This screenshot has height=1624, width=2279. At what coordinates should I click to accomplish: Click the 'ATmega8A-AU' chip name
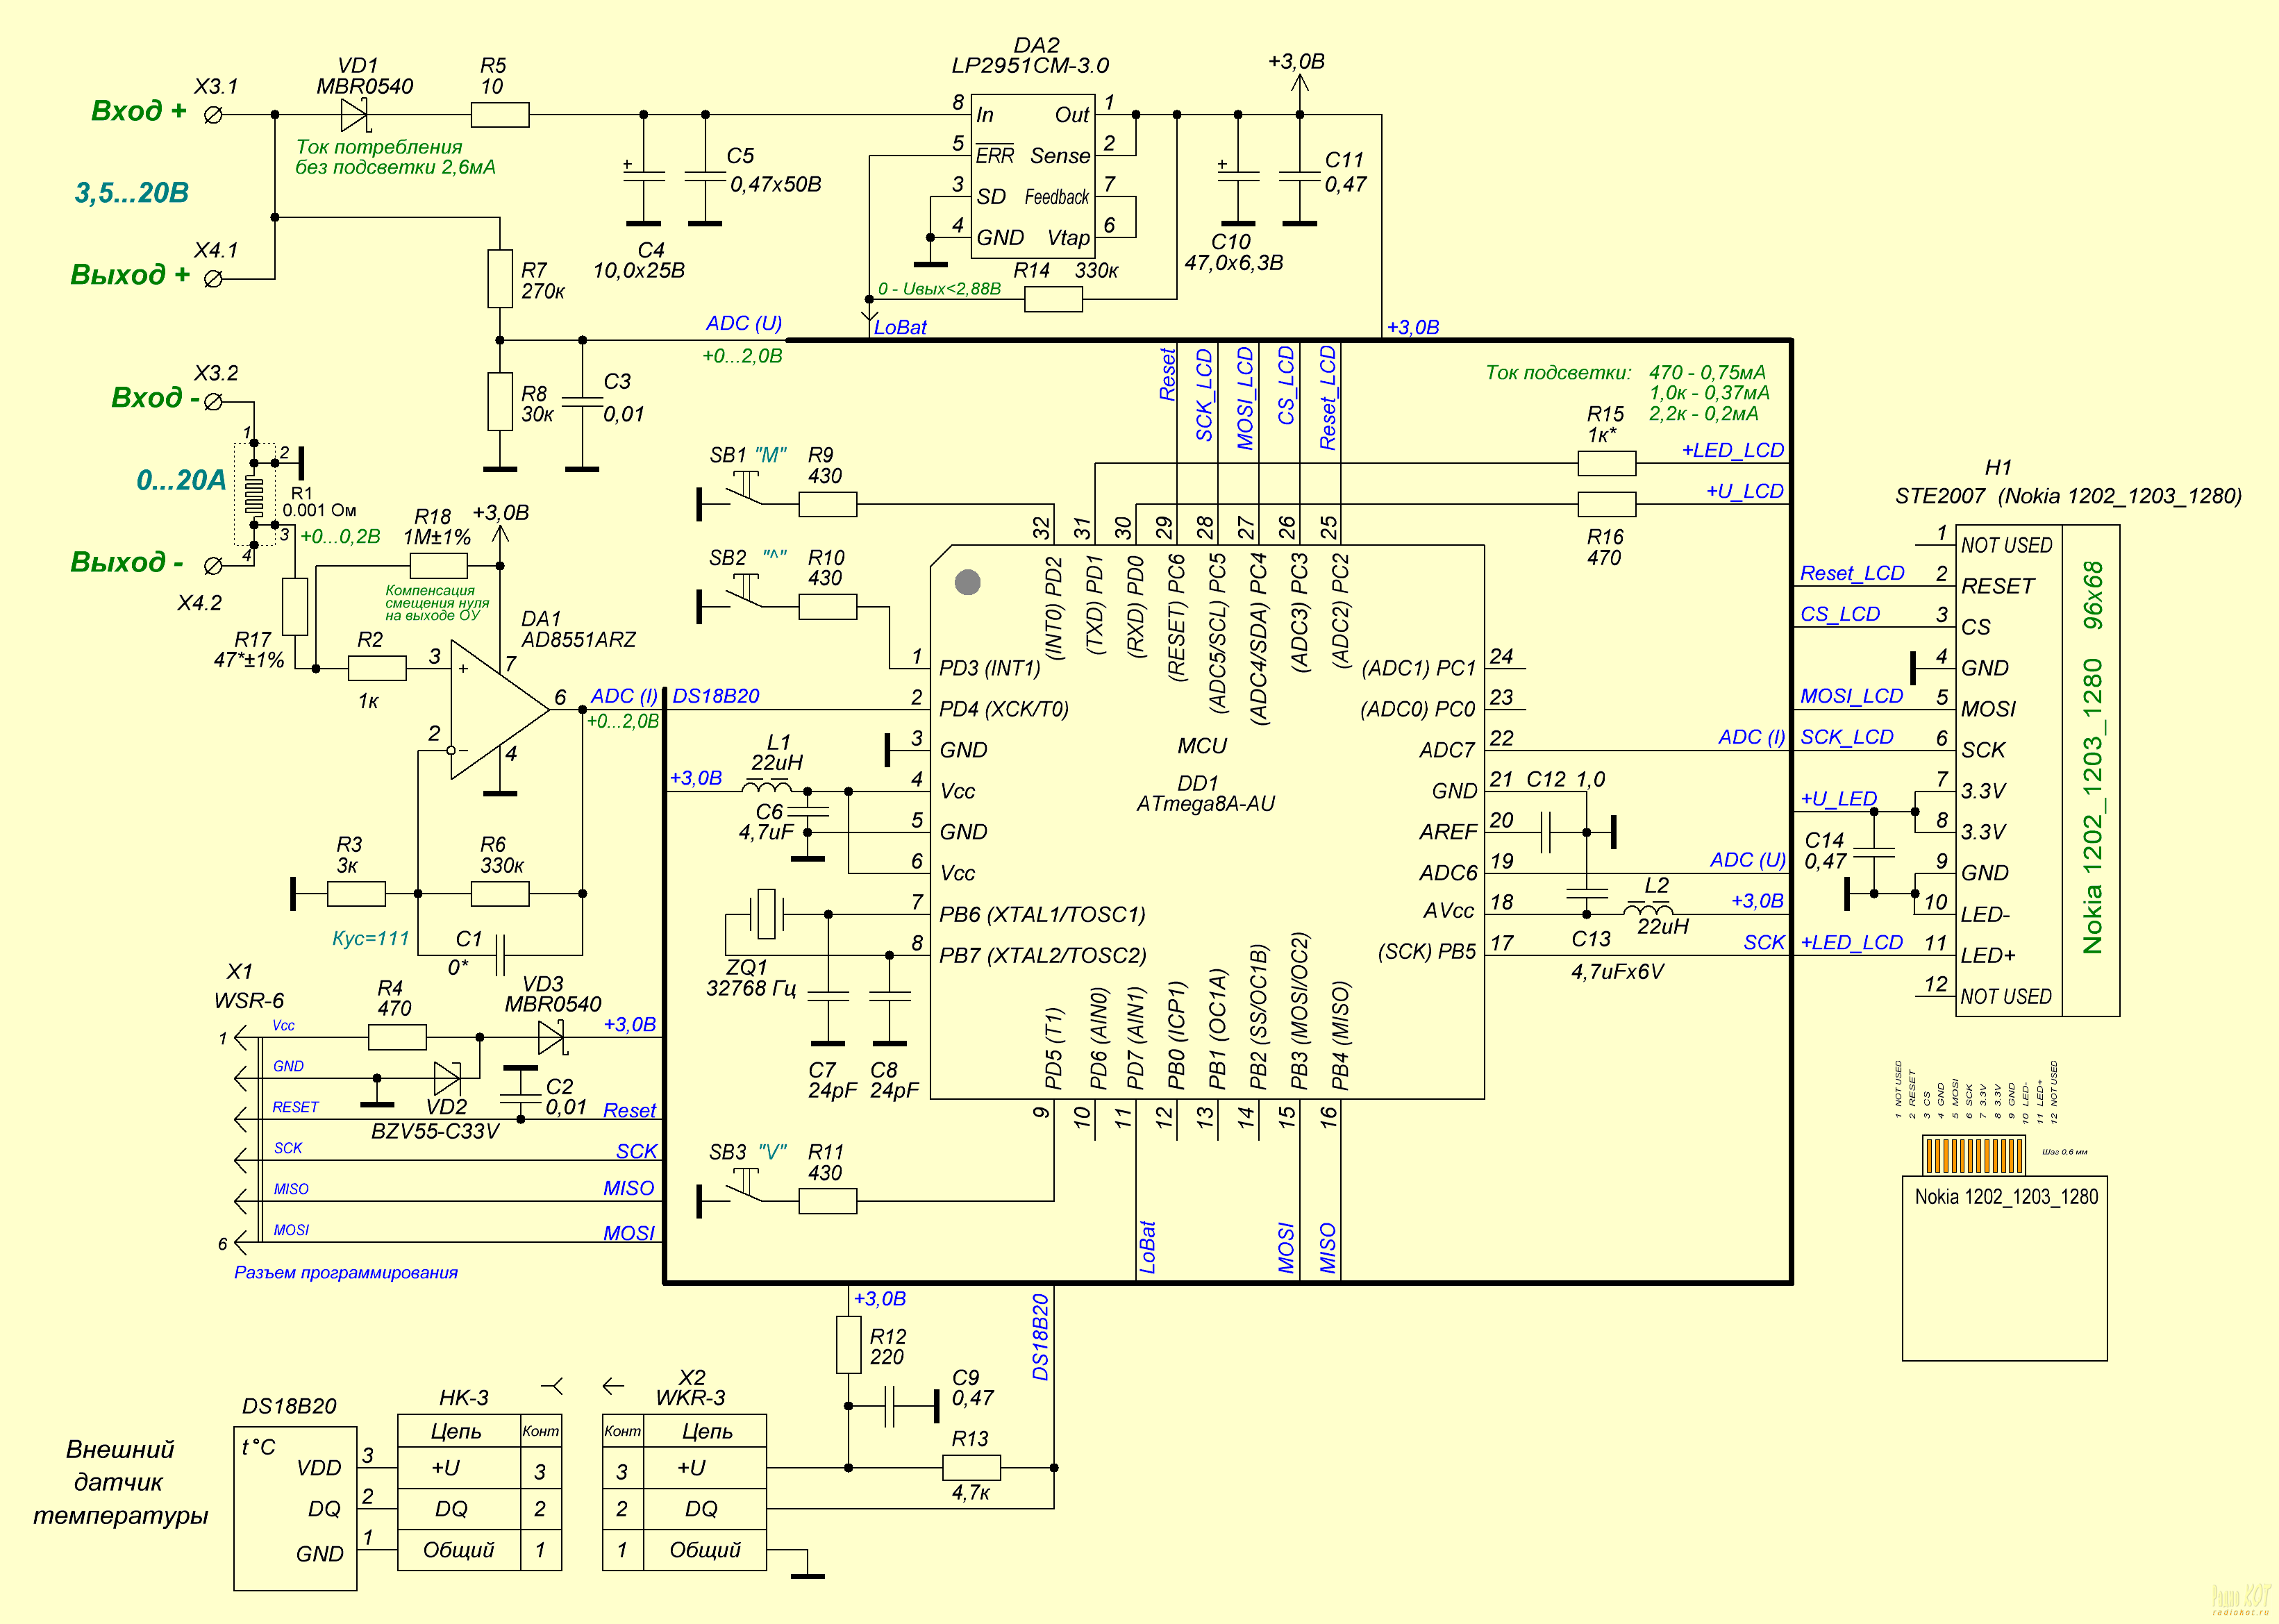tap(1205, 804)
